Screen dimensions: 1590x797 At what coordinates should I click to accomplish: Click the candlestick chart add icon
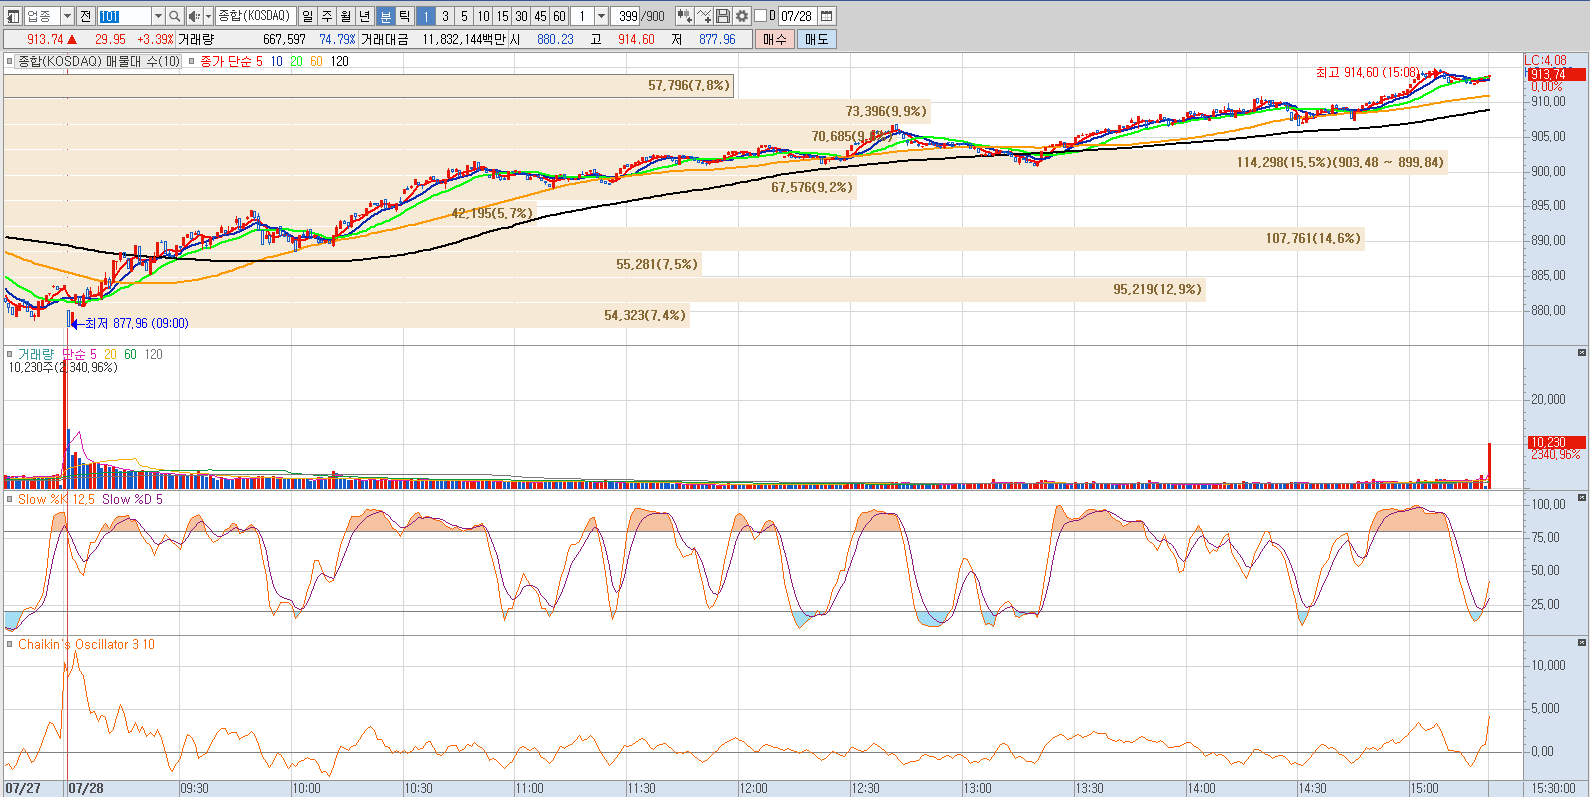click(684, 16)
